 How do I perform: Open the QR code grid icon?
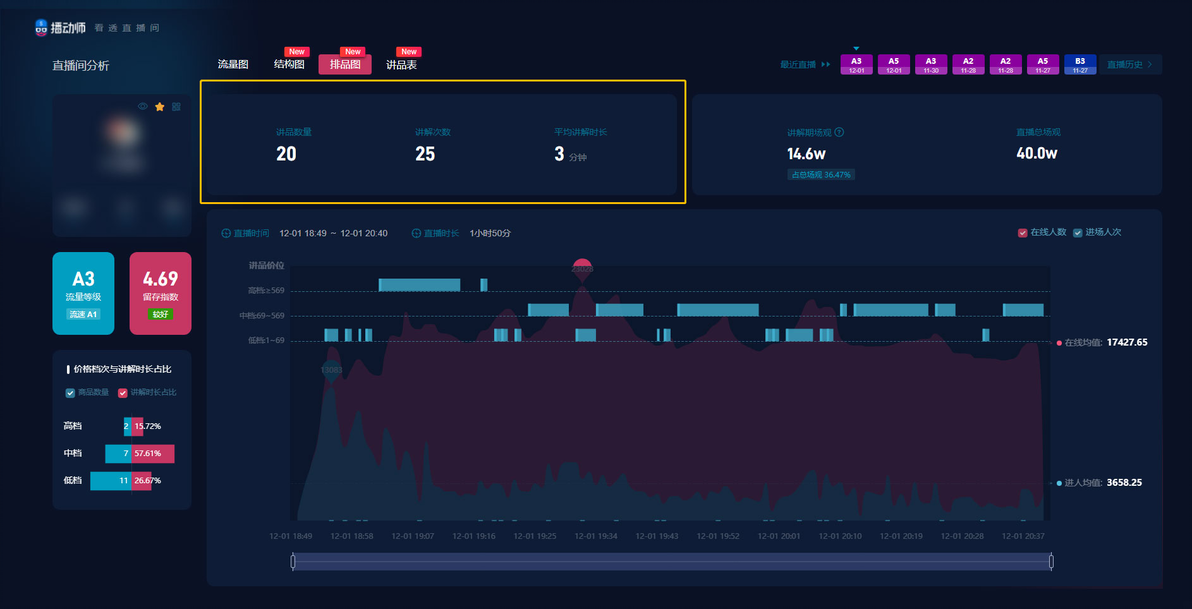176,106
